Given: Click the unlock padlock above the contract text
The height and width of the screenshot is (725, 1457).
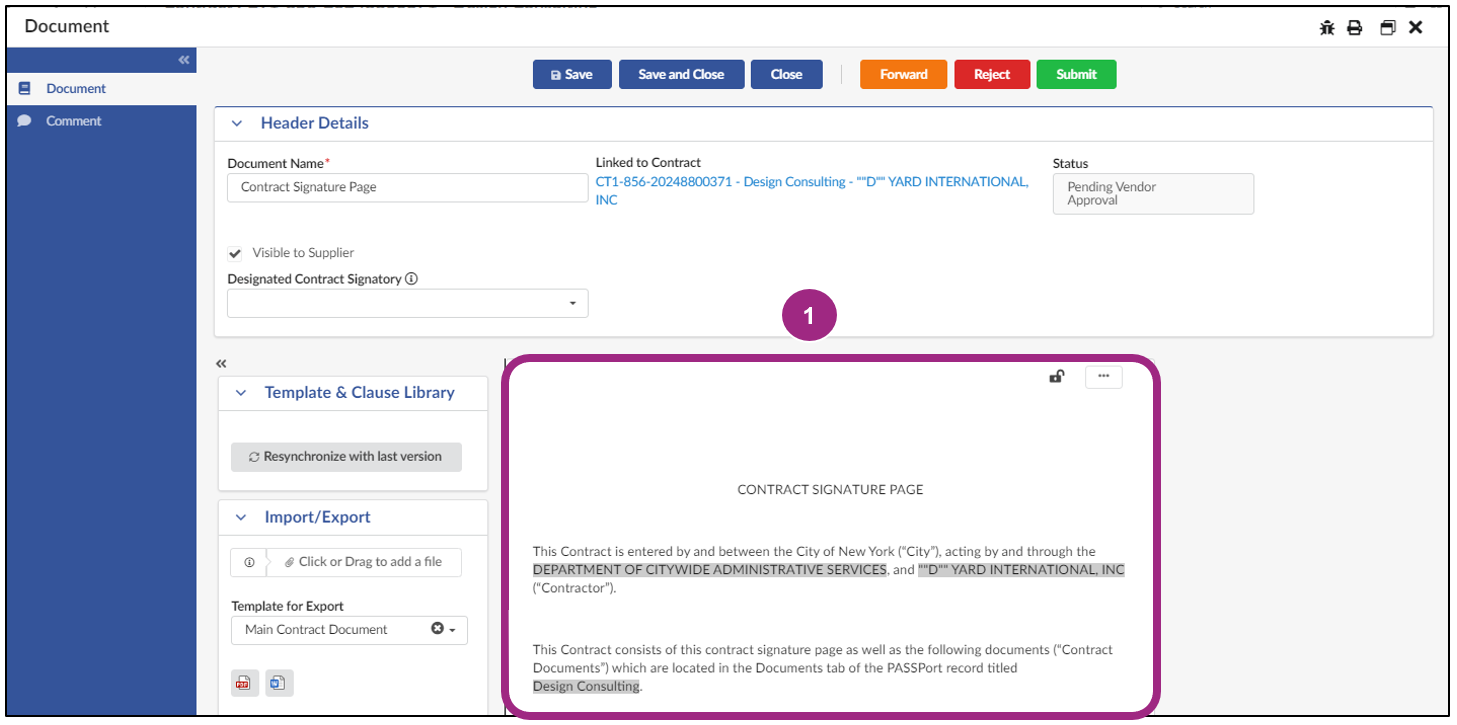Looking at the screenshot, I should (x=1056, y=376).
